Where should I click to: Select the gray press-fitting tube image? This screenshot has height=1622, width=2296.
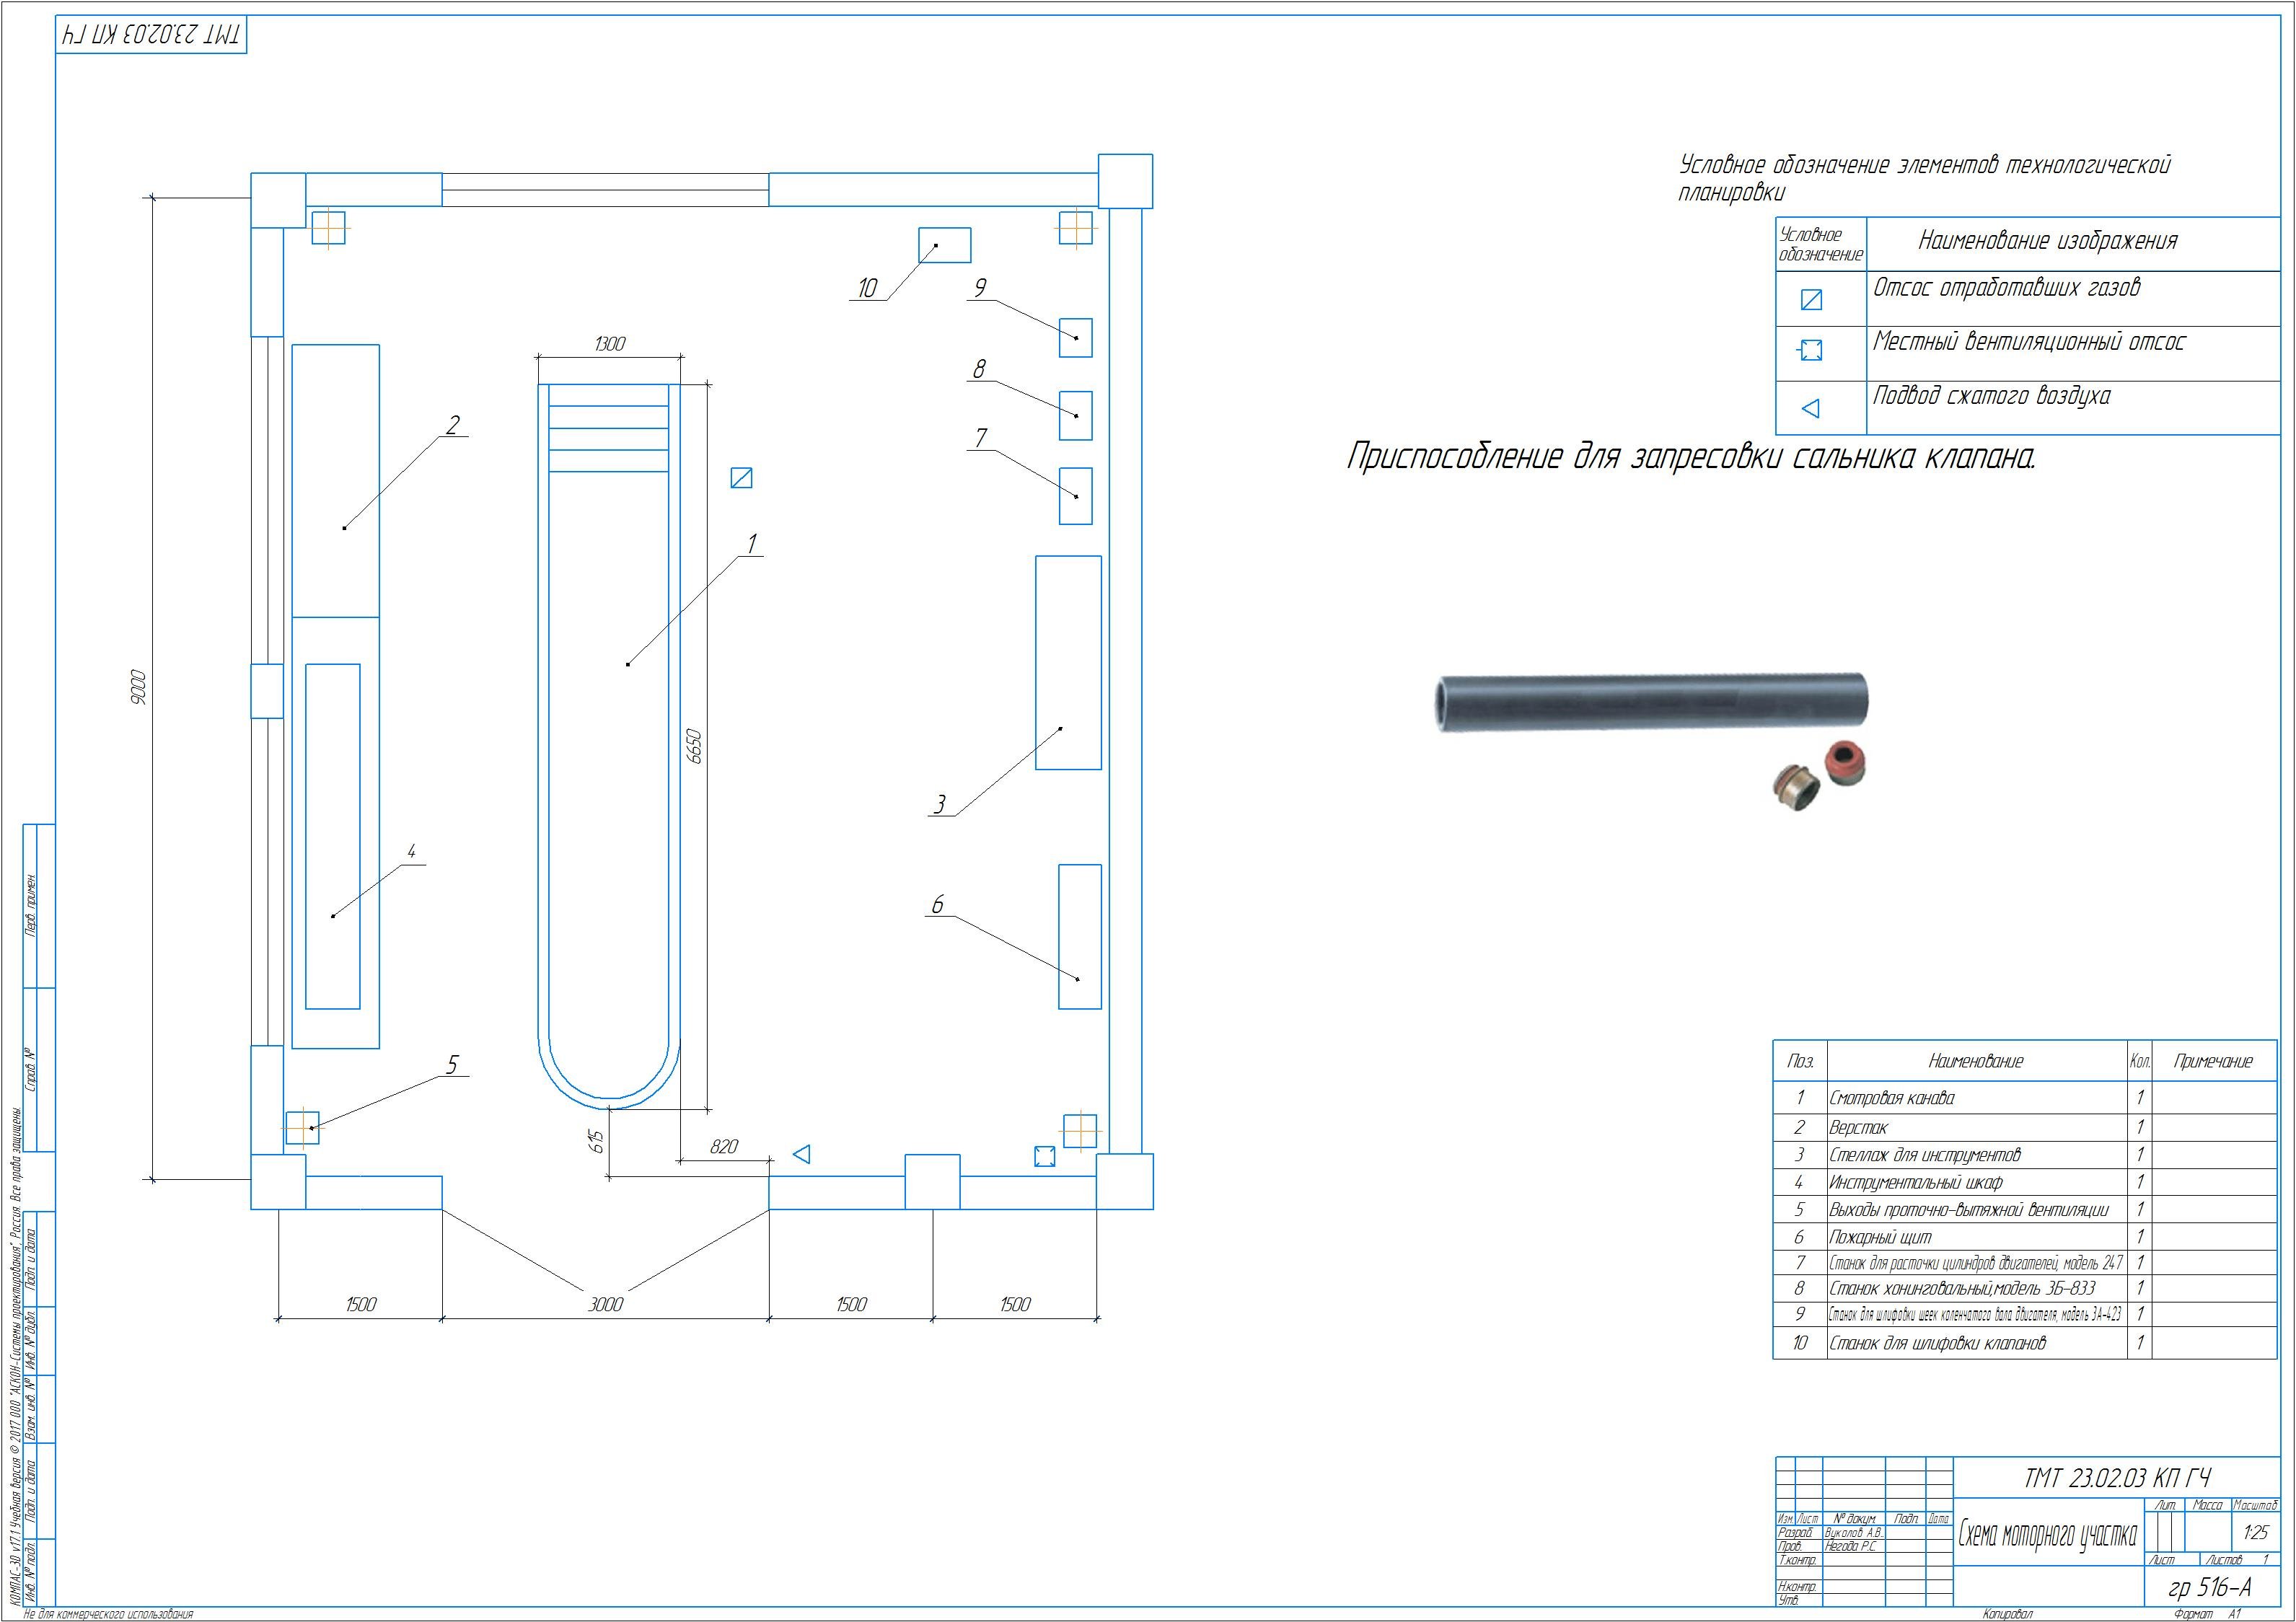click(1650, 703)
